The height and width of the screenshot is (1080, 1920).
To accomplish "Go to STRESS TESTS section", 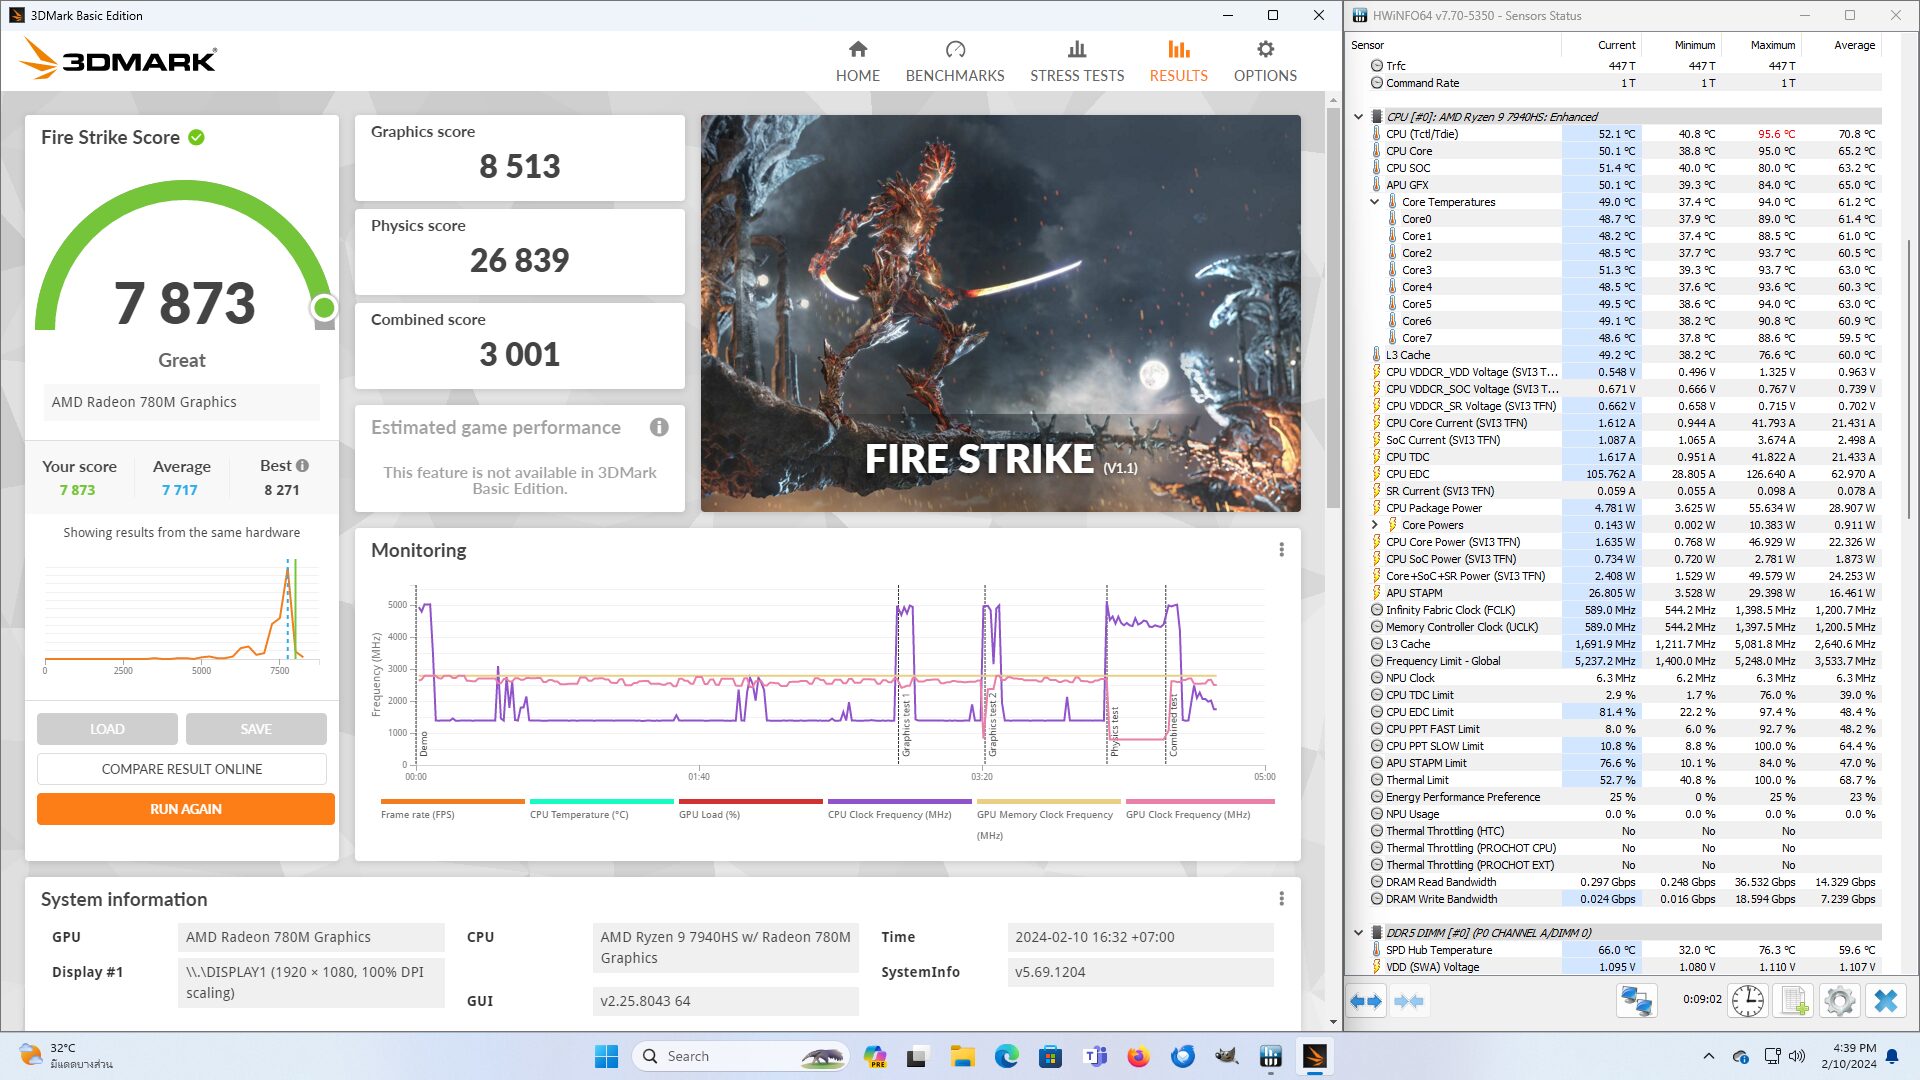I will point(1077,62).
